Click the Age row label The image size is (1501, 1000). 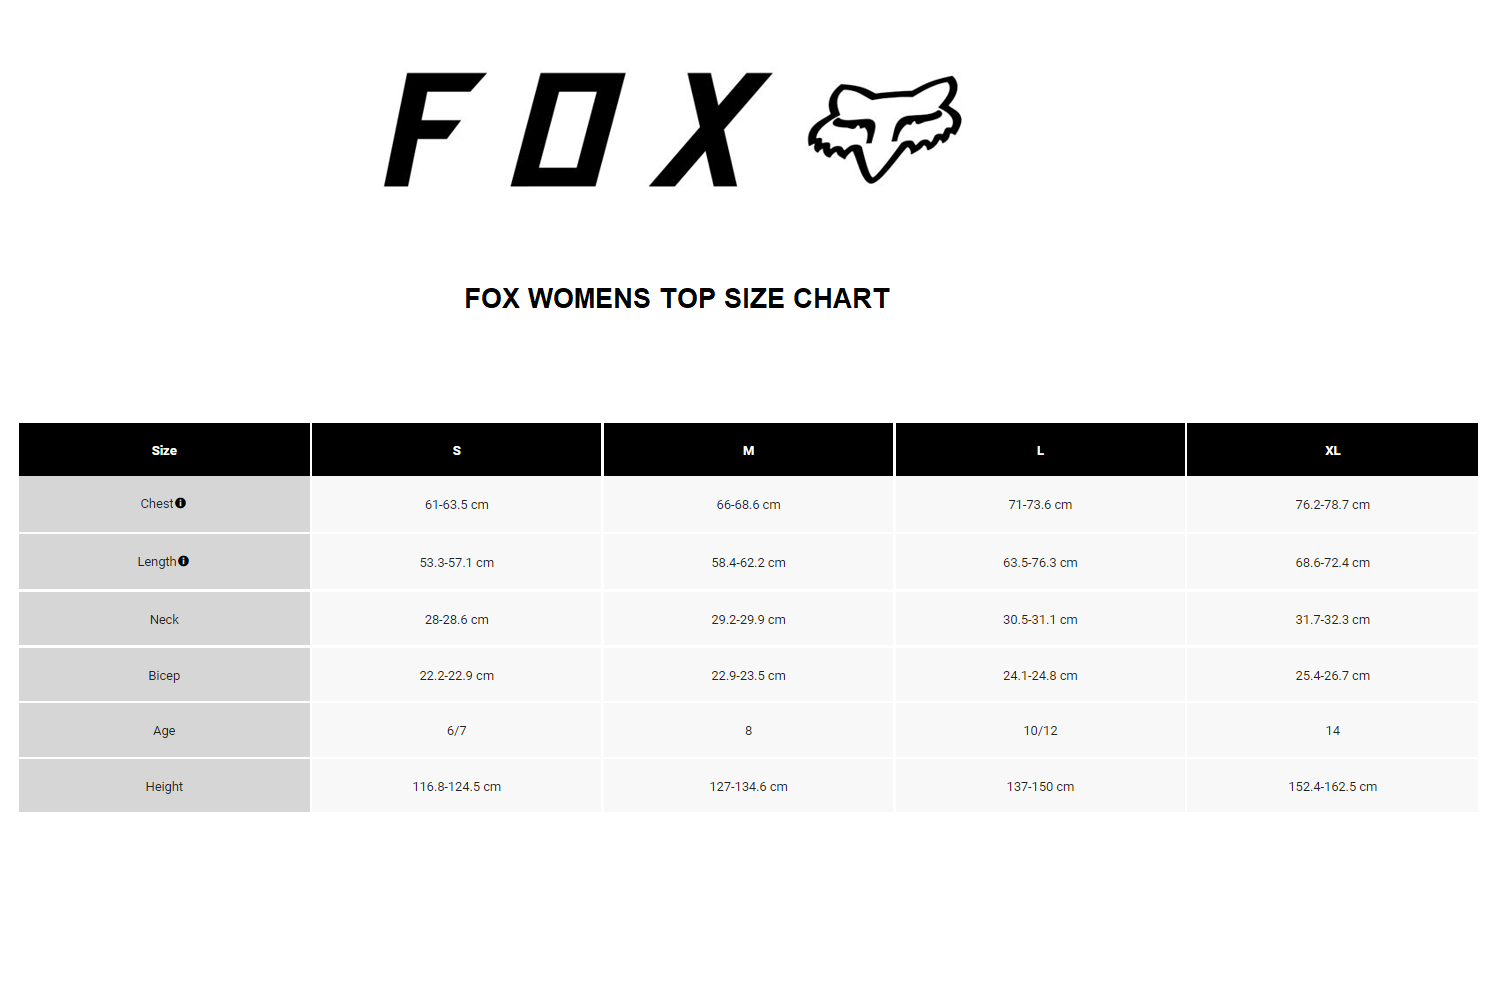tap(164, 731)
